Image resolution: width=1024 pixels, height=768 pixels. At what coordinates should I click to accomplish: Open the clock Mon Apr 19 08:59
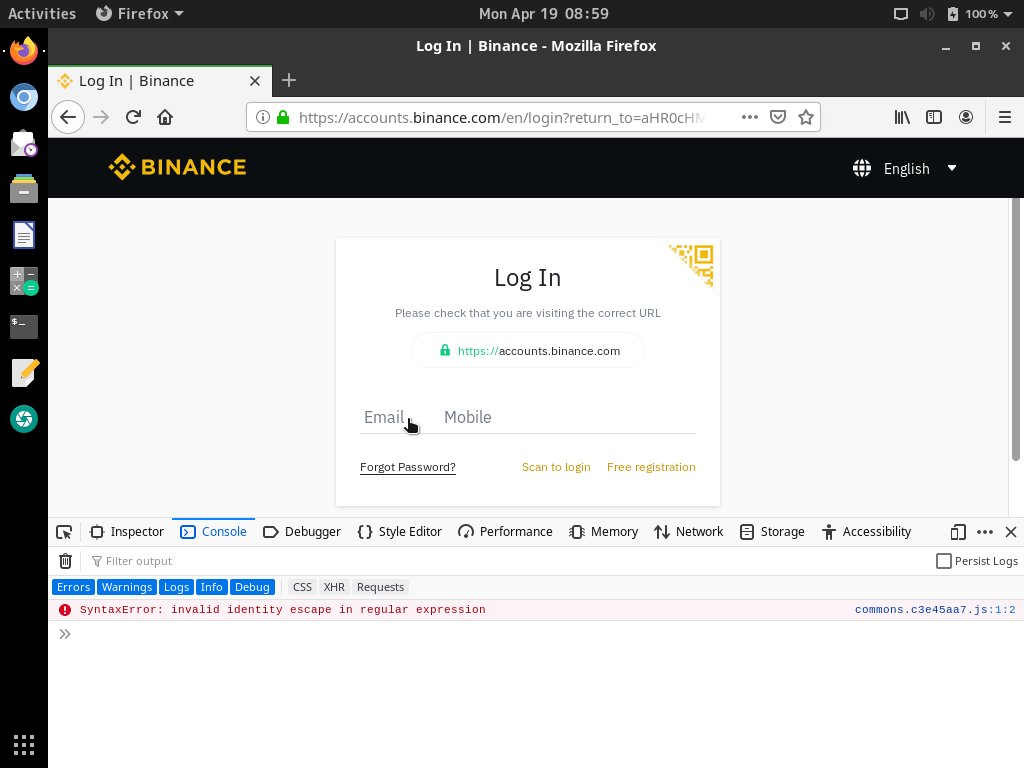543,13
